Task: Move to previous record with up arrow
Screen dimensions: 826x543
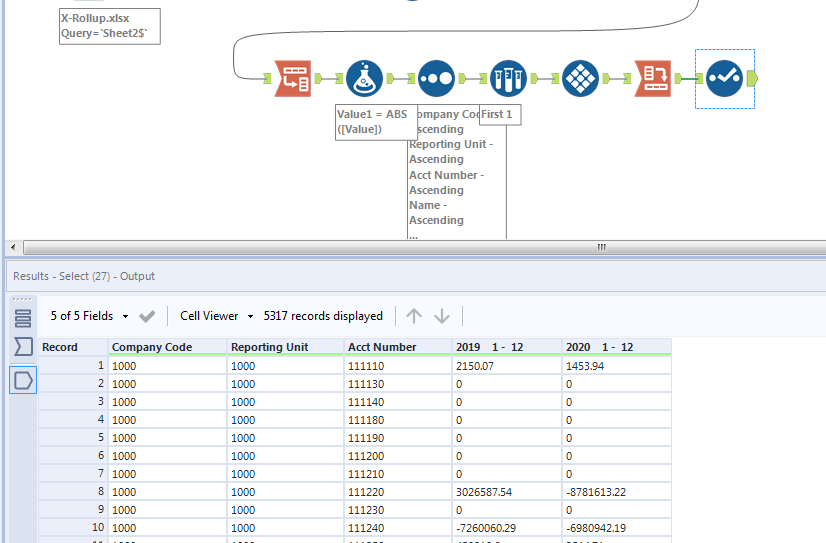Action: [x=414, y=316]
